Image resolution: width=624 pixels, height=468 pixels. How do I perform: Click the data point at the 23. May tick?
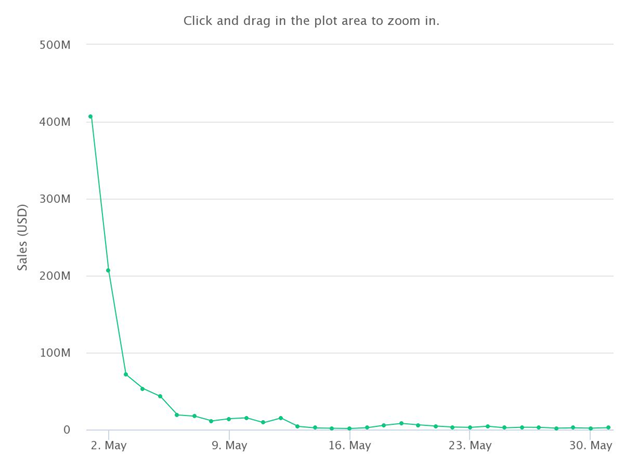click(470, 427)
